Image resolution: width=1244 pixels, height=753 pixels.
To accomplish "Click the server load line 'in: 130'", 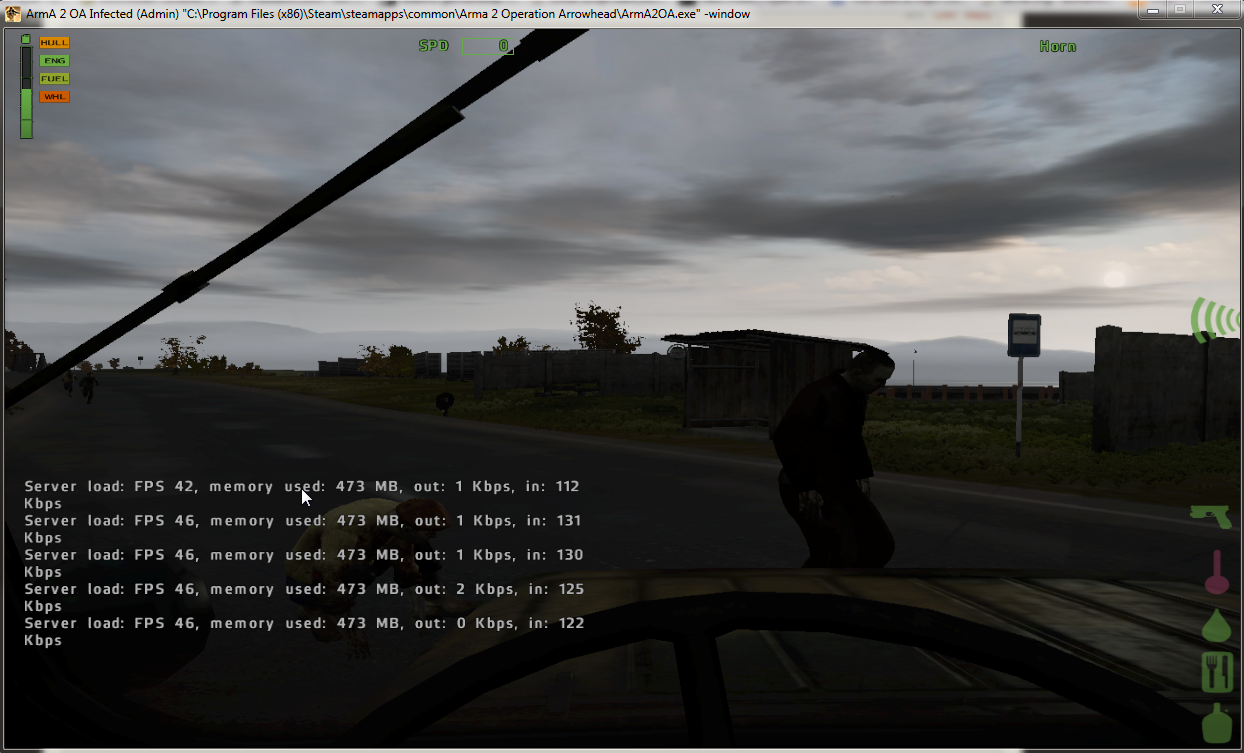I will point(304,563).
